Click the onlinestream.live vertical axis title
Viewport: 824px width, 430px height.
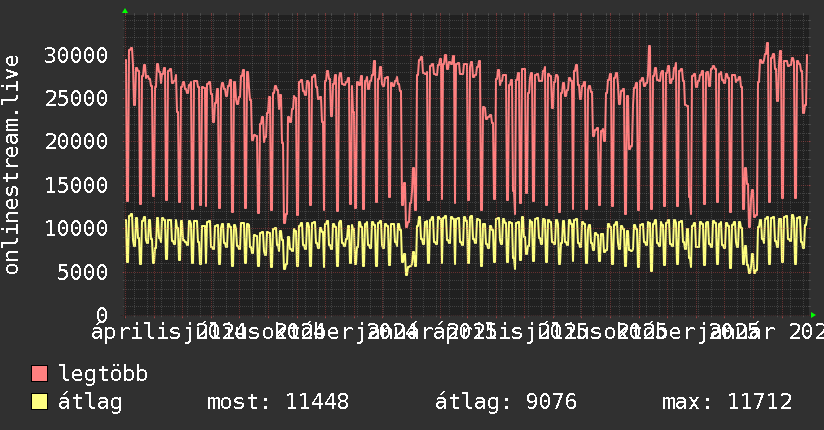click(x=11, y=165)
